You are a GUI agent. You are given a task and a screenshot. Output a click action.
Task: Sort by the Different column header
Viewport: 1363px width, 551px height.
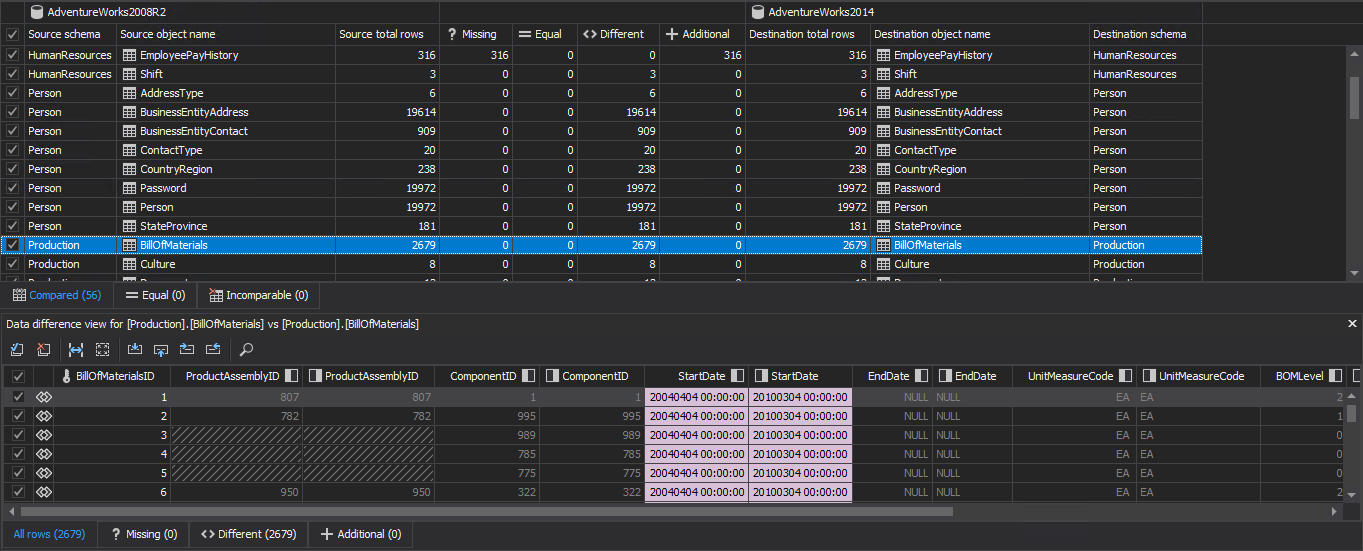coord(618,34)
